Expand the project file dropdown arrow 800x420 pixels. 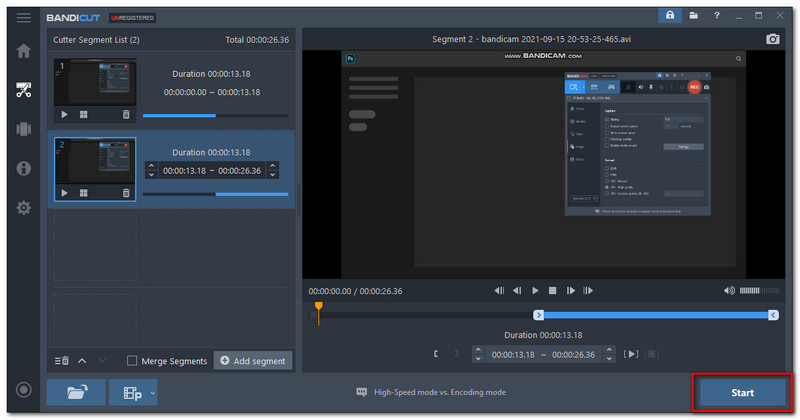coord(153,393)
